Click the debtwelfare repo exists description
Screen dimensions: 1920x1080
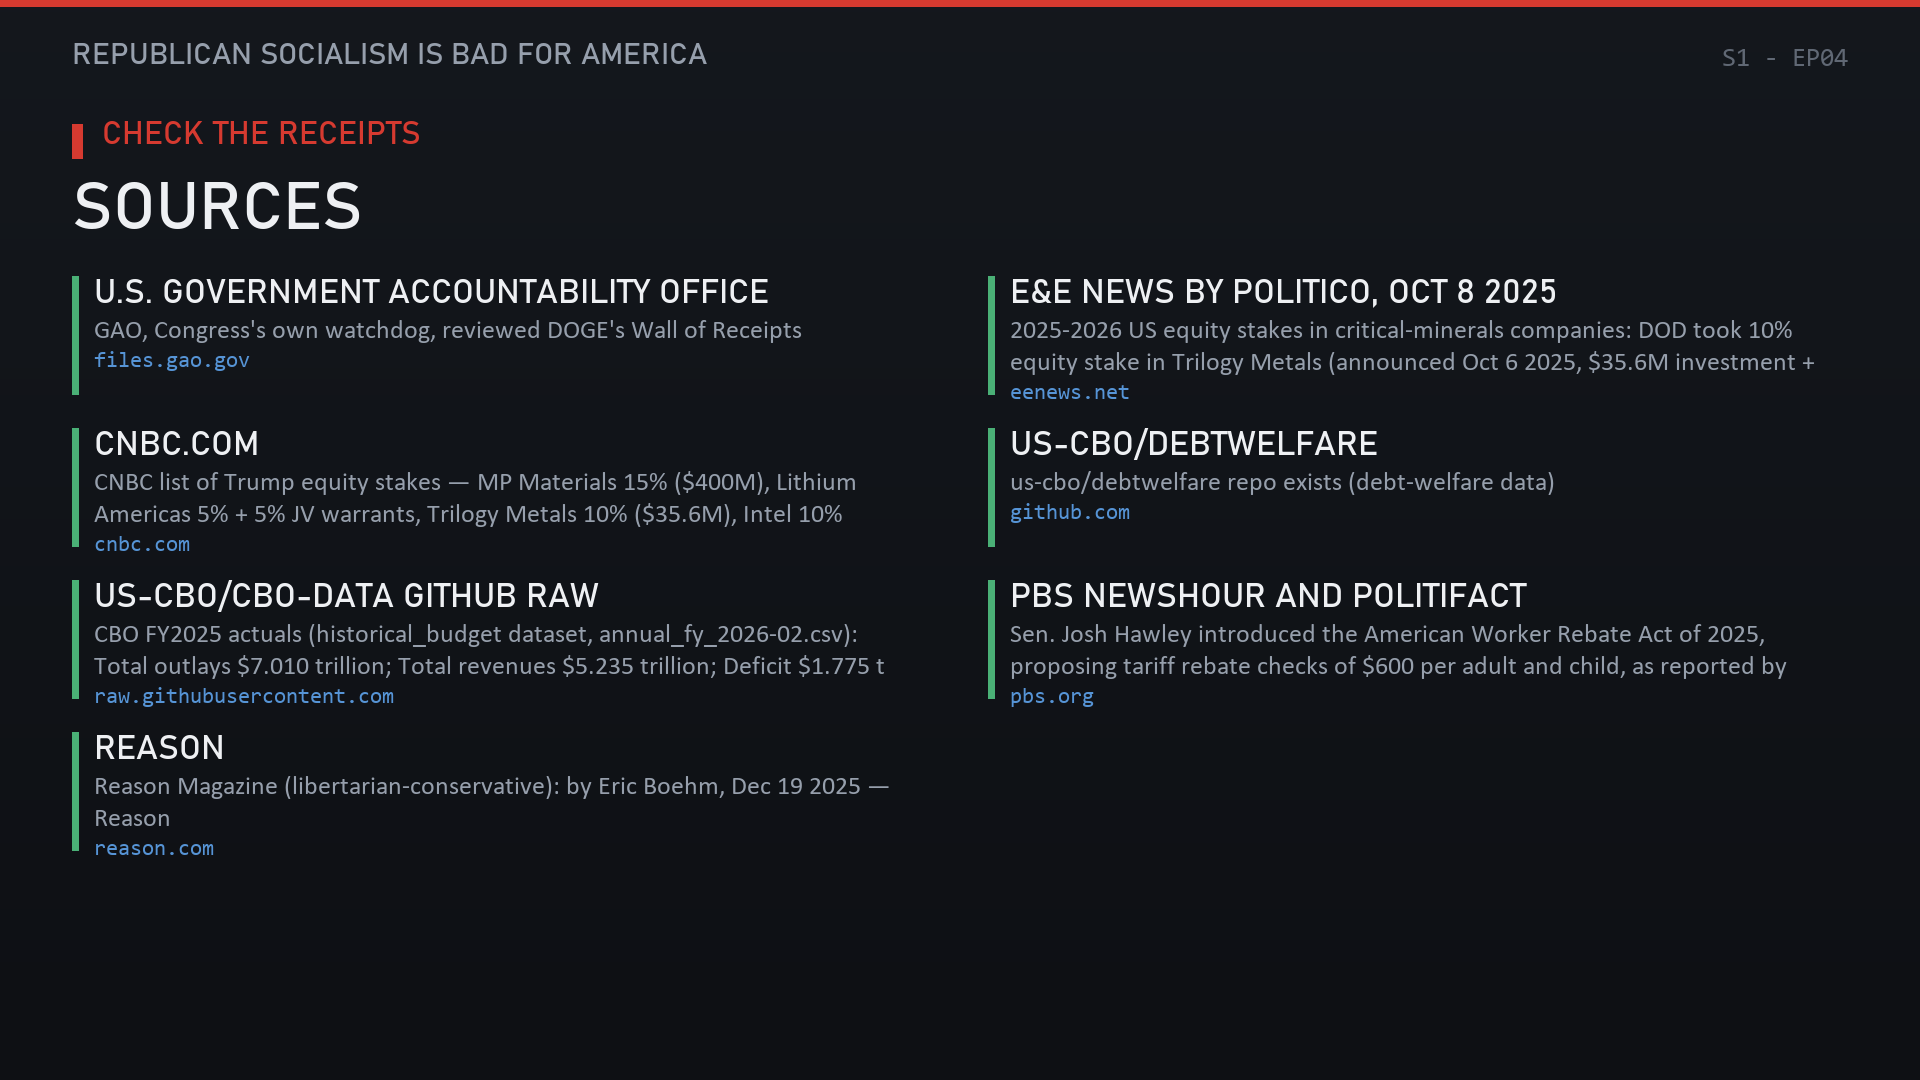click(1282, 483)
